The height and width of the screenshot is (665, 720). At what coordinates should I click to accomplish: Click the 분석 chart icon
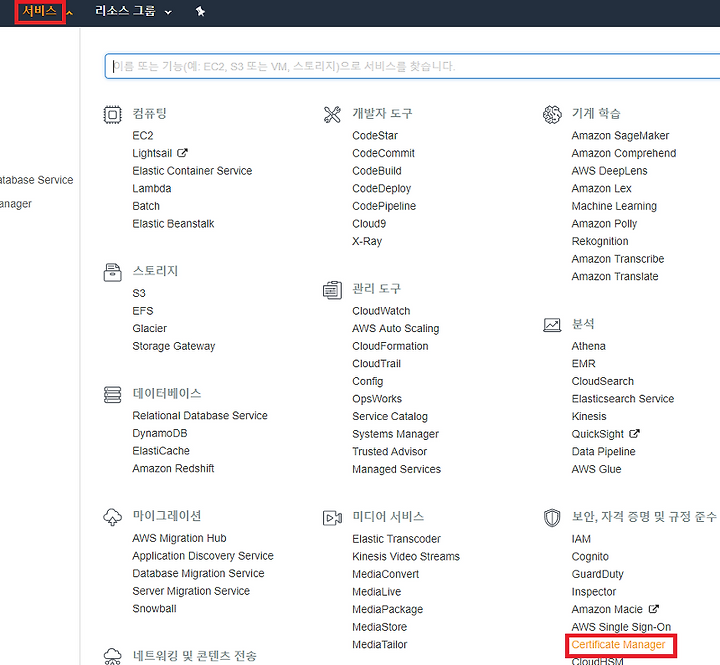[551, 325]
